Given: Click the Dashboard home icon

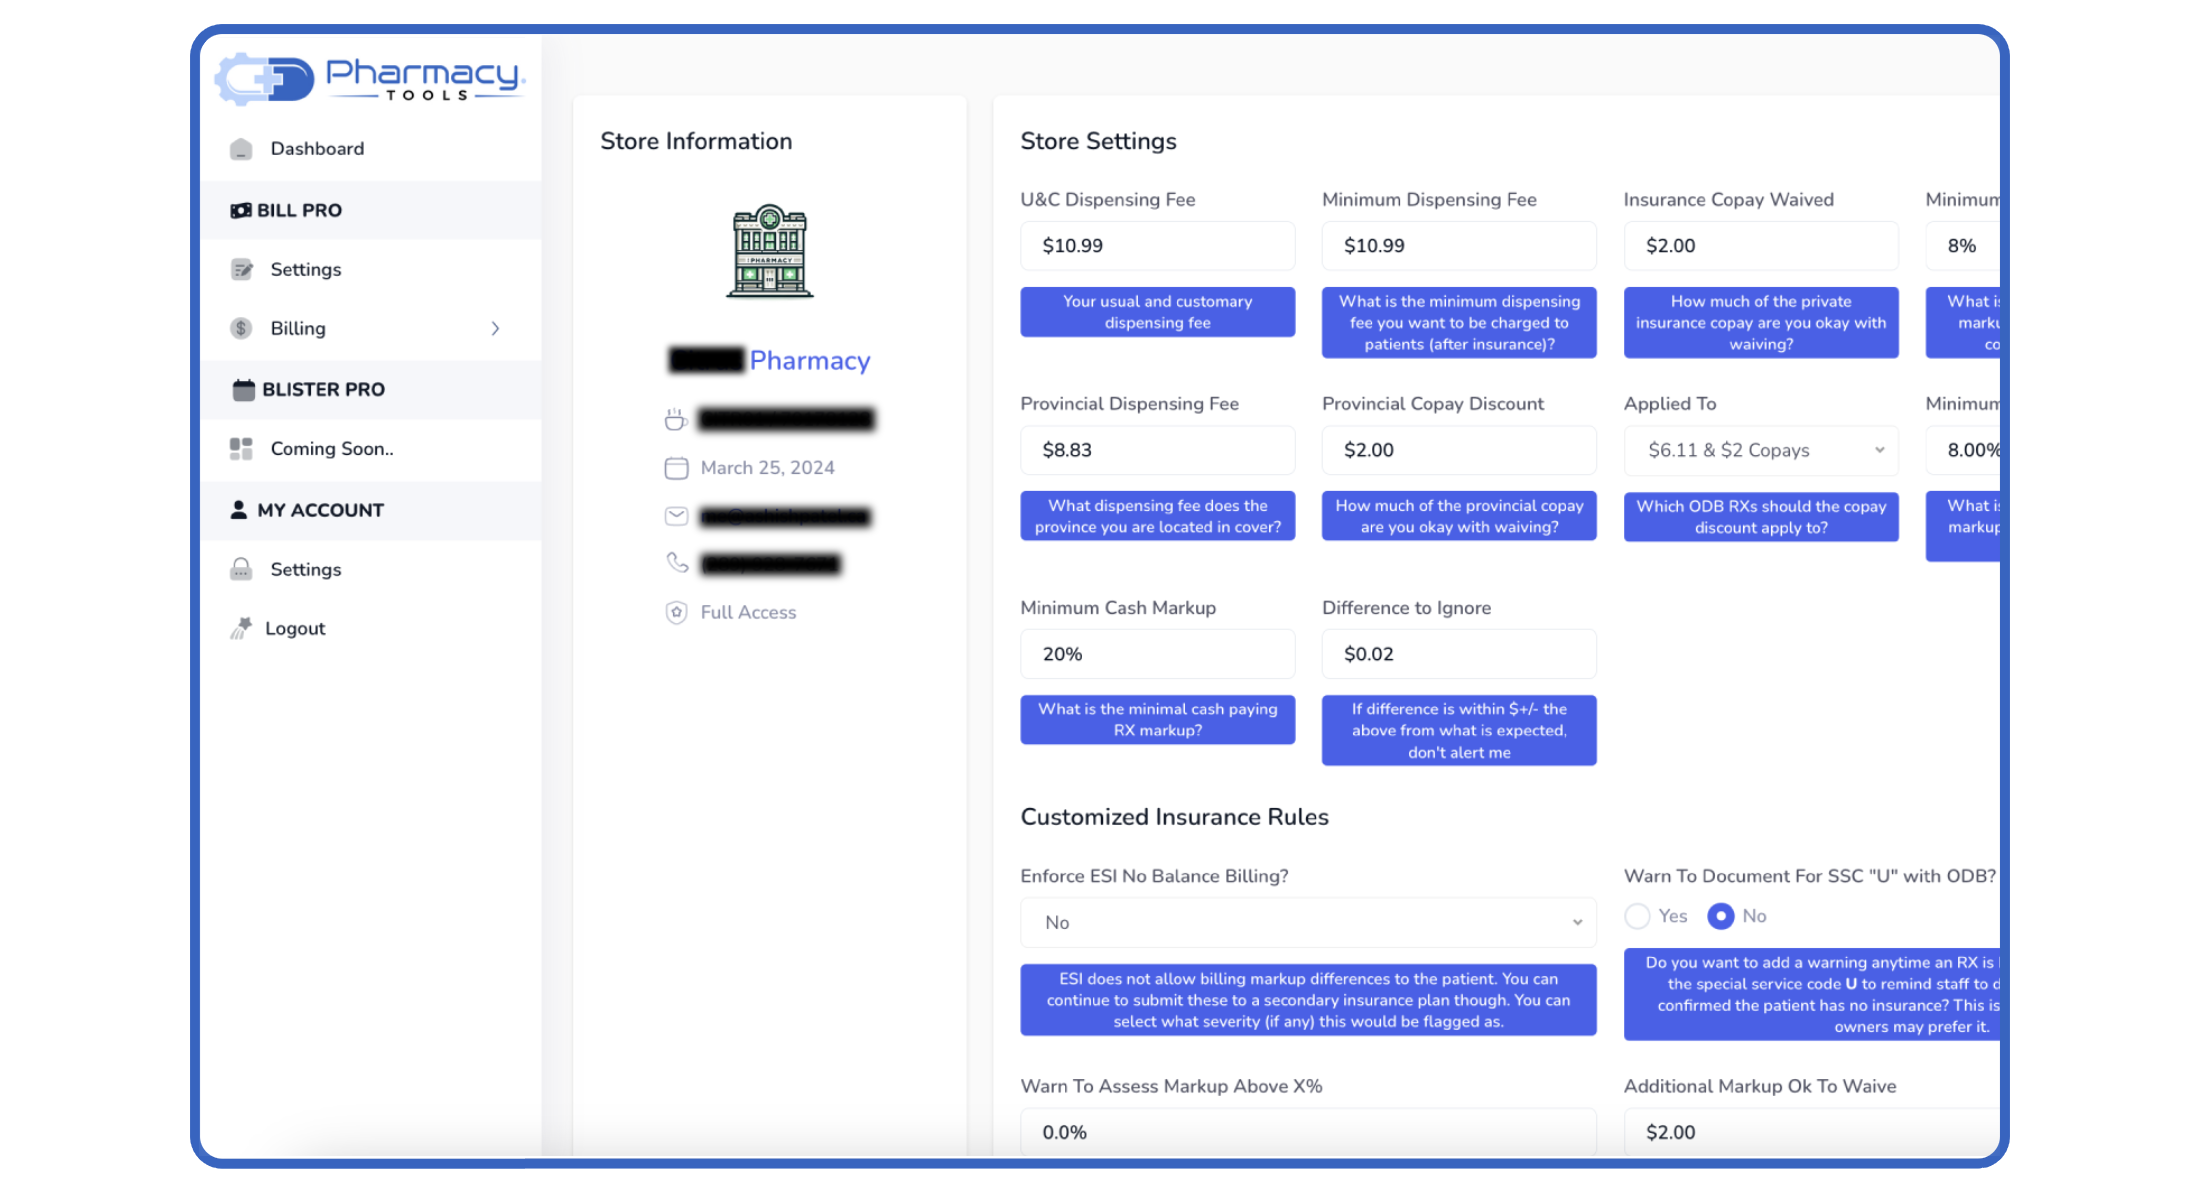Looking at the screenshot, I should (241, 149).
